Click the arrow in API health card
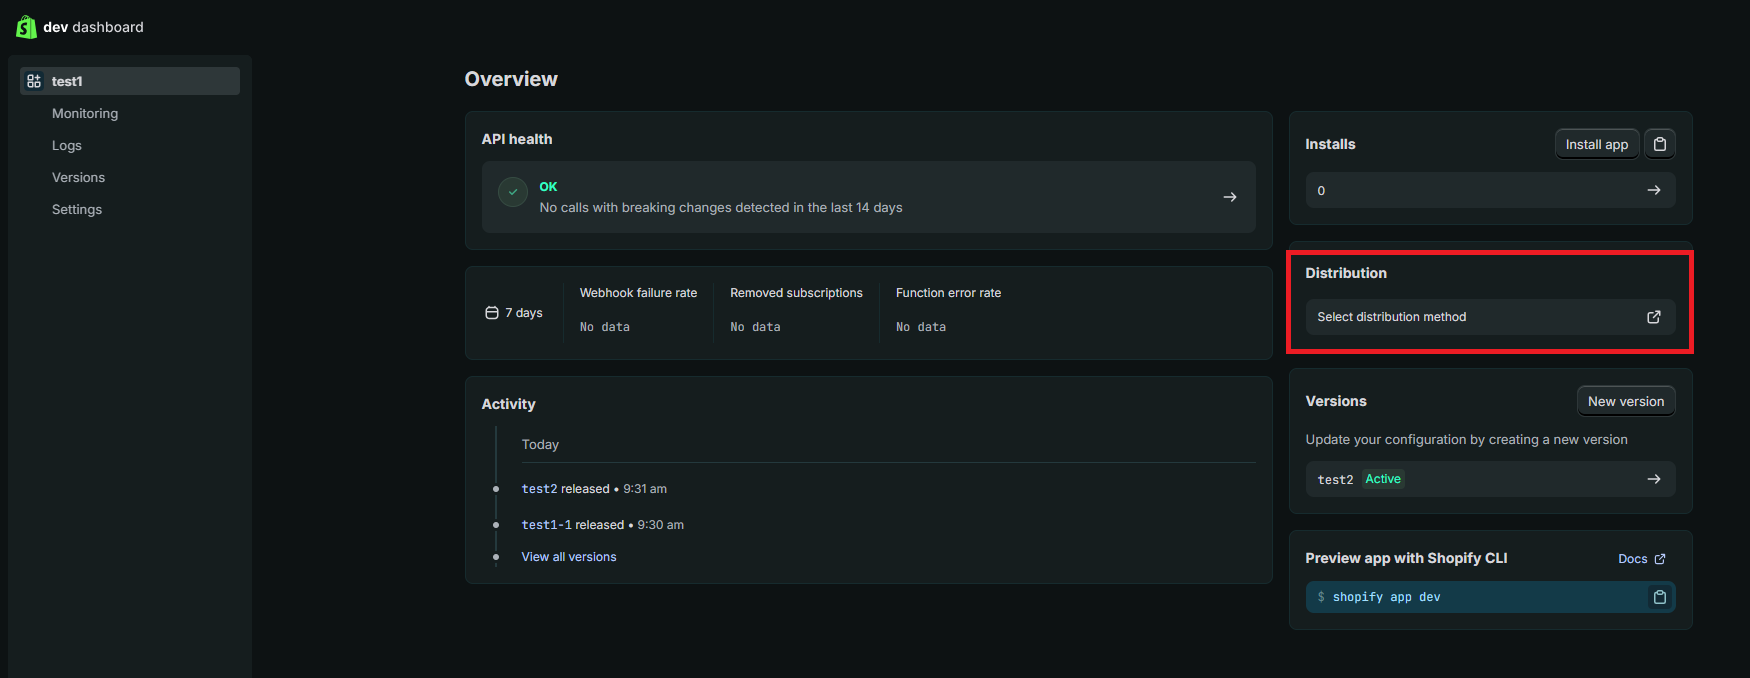1750x678 pixels. click(1229, 197)
